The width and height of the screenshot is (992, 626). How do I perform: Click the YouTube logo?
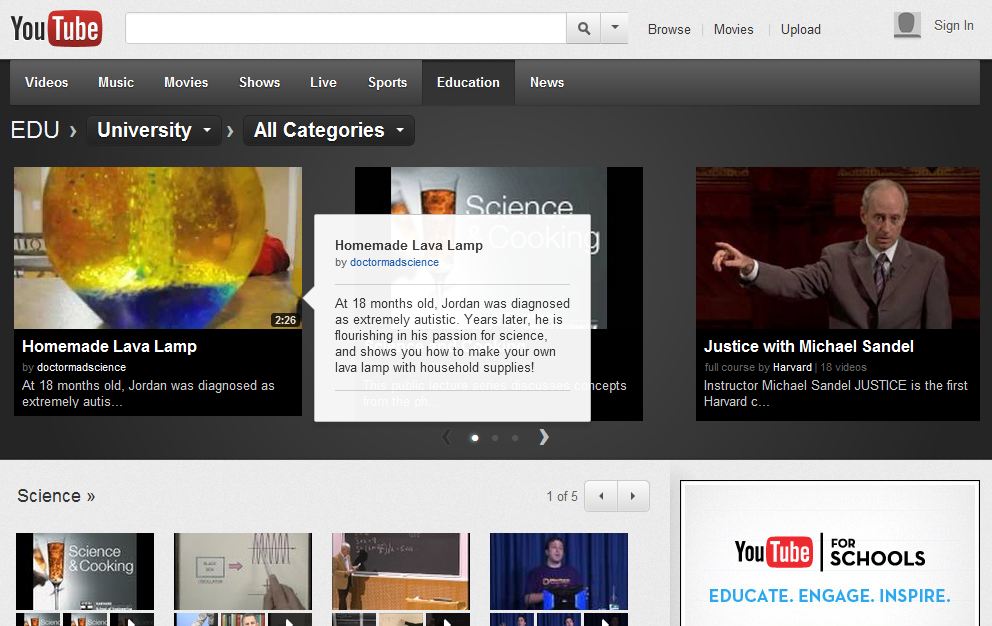[56, 29]
